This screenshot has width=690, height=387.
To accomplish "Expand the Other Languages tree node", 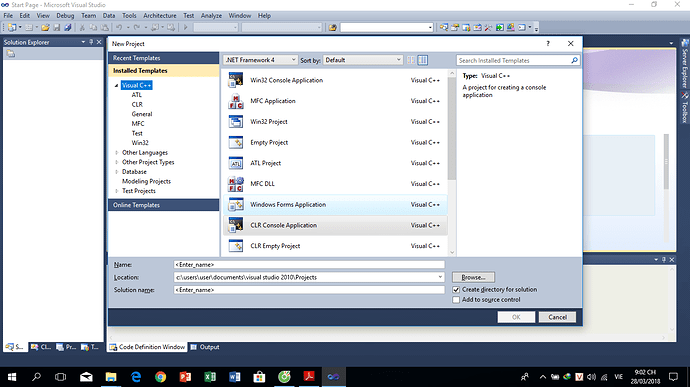I will point(117,153).
